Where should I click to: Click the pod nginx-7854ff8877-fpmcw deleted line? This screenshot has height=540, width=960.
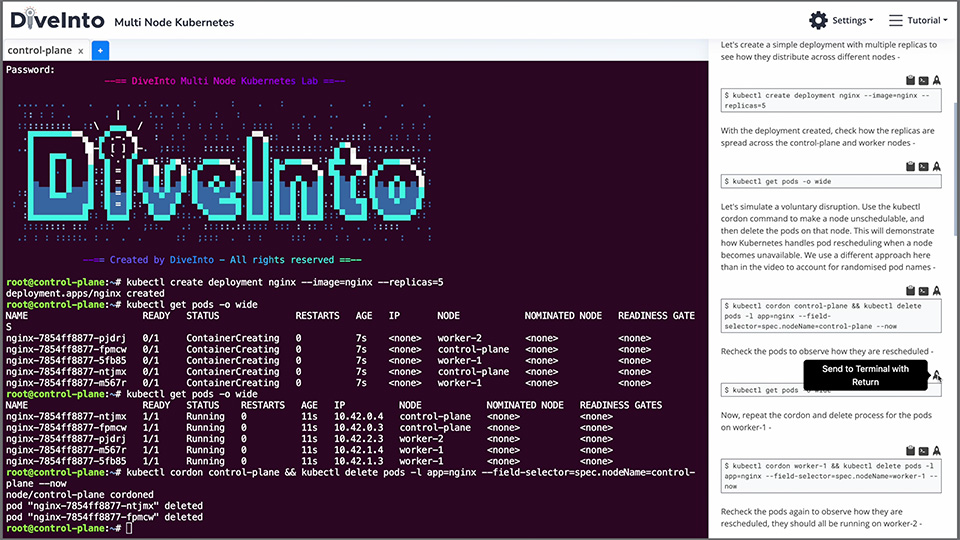click(x=104, y=517)
